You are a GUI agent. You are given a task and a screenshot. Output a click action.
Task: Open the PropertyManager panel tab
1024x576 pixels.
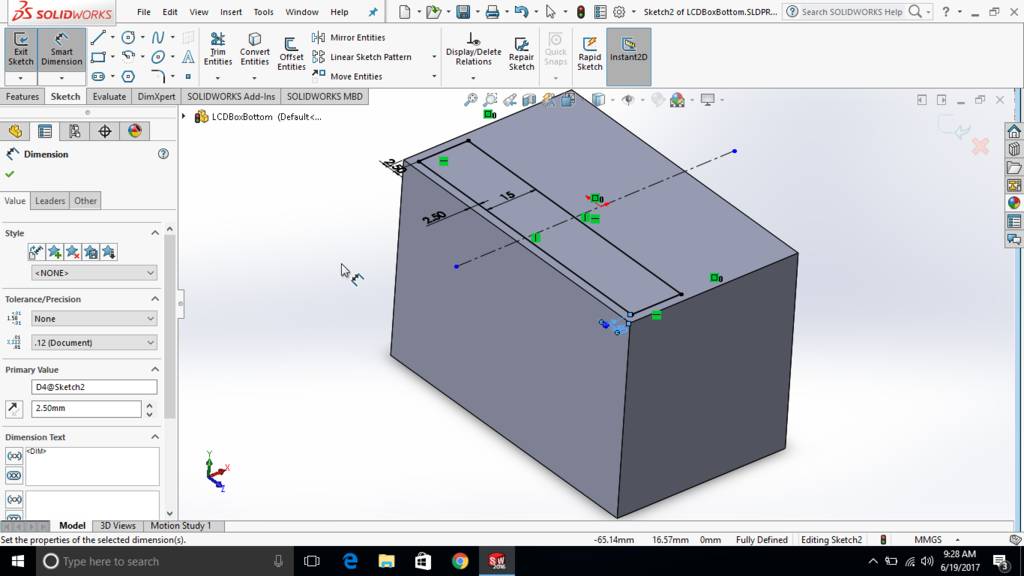tap(45, 131)
